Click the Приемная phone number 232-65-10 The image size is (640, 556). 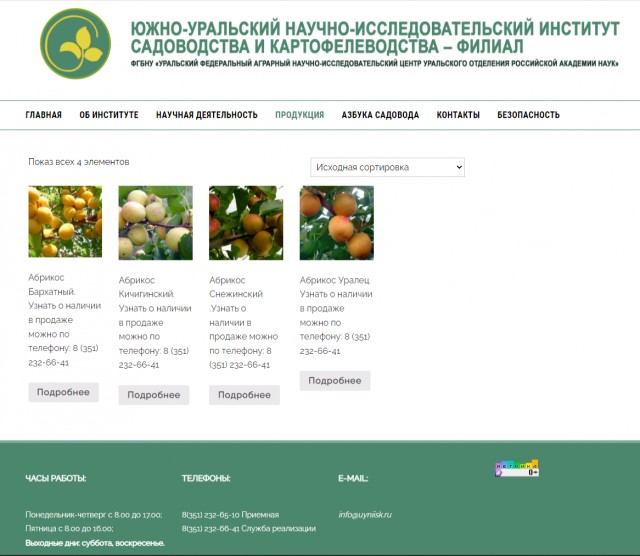230,515
